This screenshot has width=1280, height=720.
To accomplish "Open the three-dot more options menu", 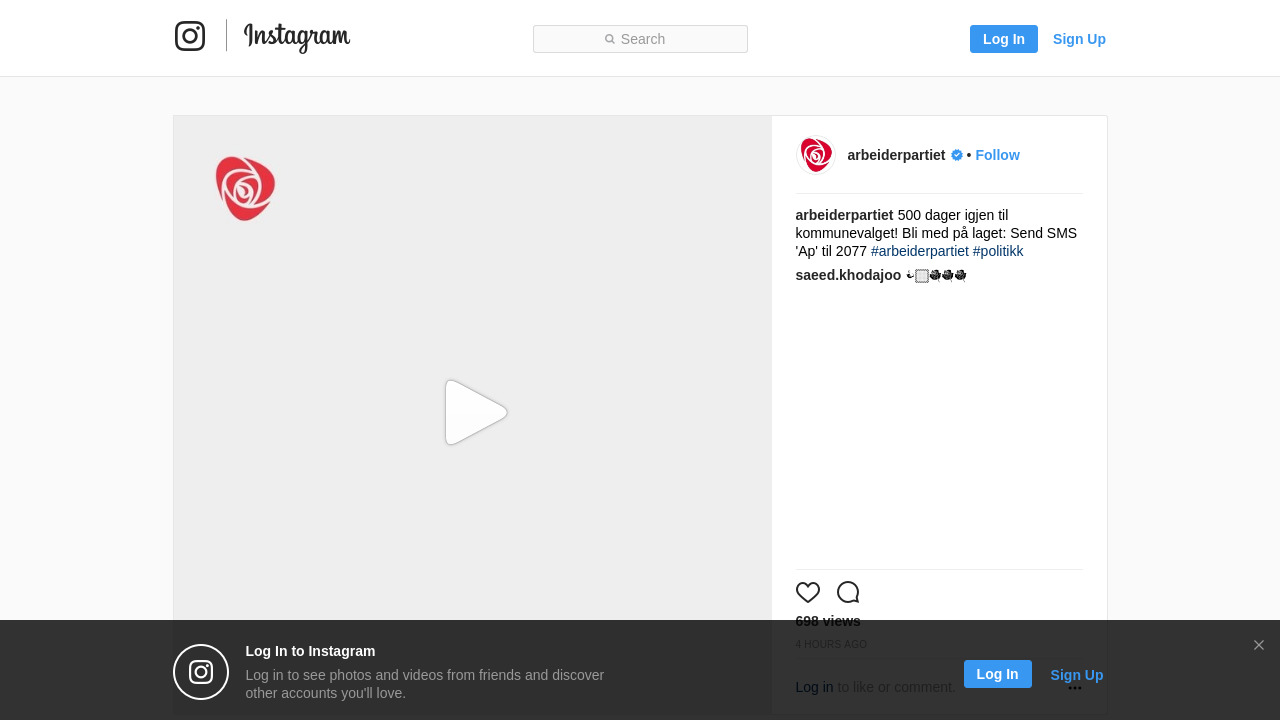I will pos(1075,687).
